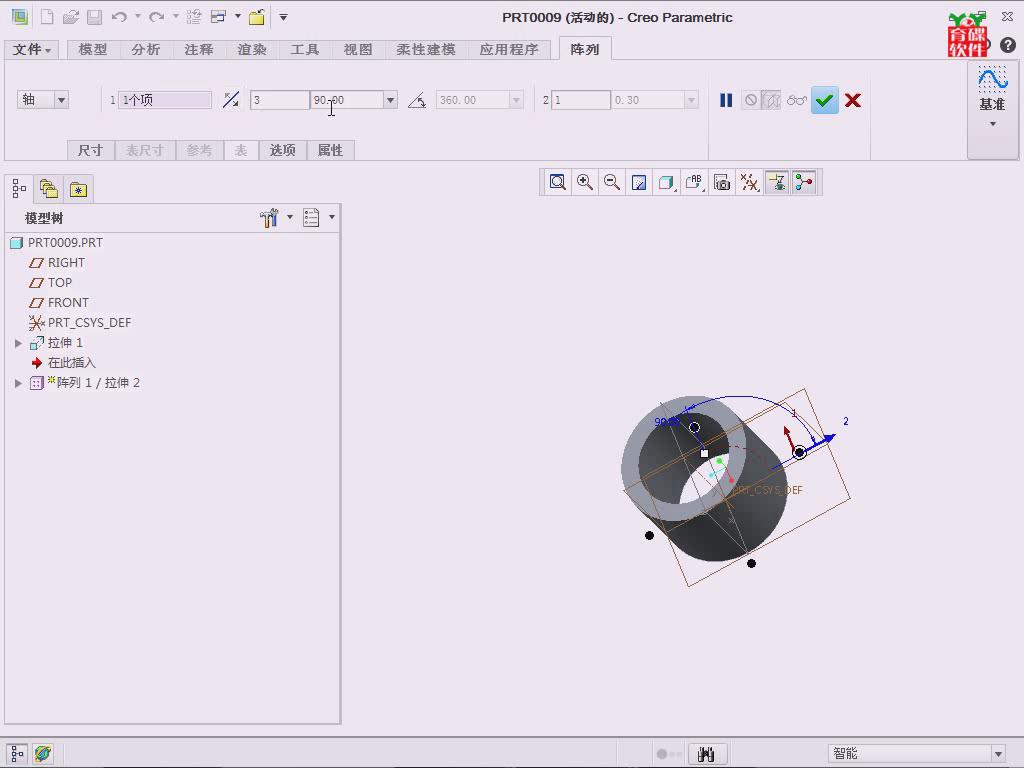Click the New file icon

coord(47,17)
